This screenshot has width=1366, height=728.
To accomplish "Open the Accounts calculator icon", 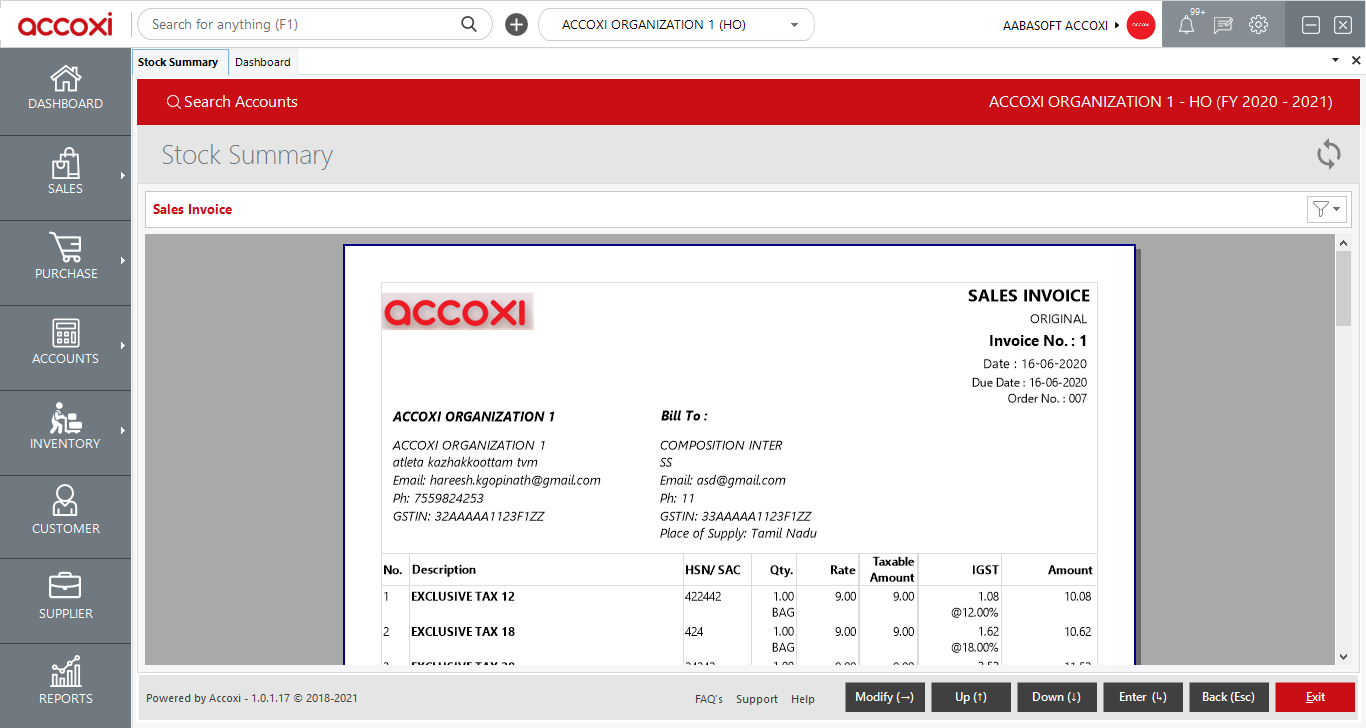I will coord(65,333).
